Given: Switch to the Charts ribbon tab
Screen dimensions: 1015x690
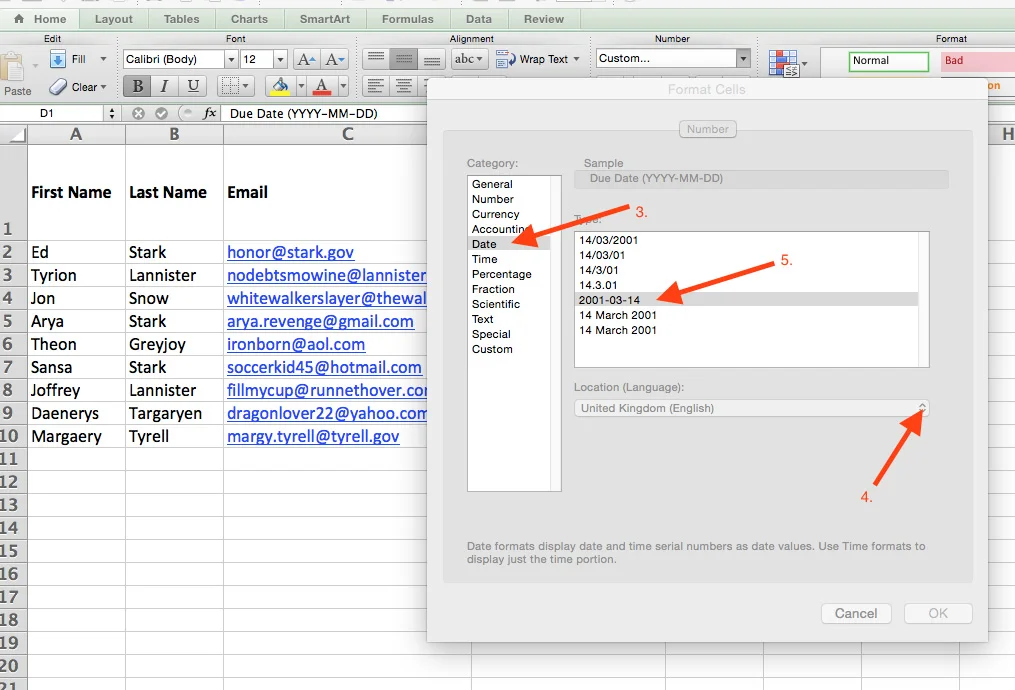Looking at the screenshot, I should point(249,19).
